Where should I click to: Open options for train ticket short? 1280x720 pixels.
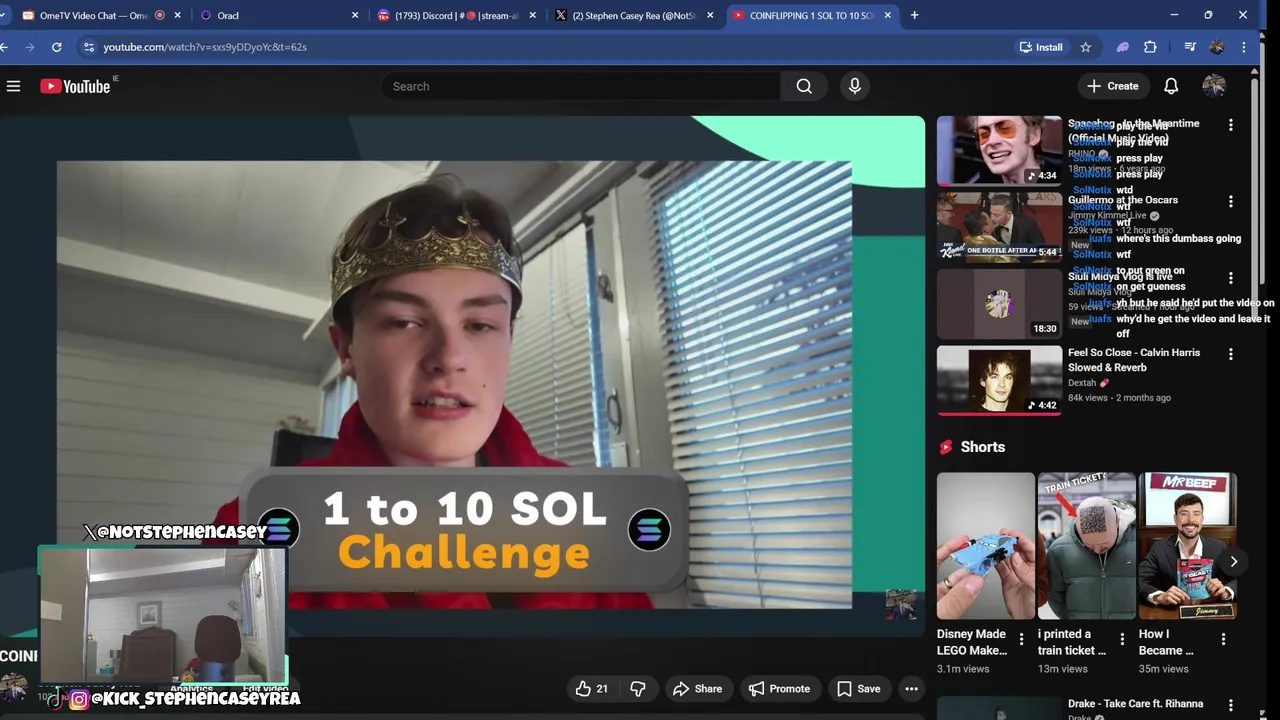1122,639
